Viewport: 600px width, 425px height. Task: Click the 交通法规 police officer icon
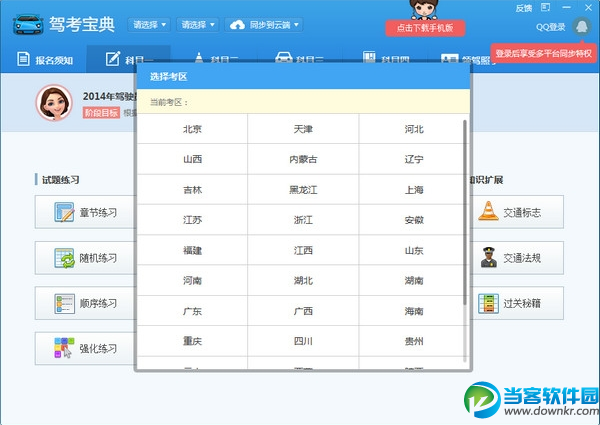click(x=489, y=257)
